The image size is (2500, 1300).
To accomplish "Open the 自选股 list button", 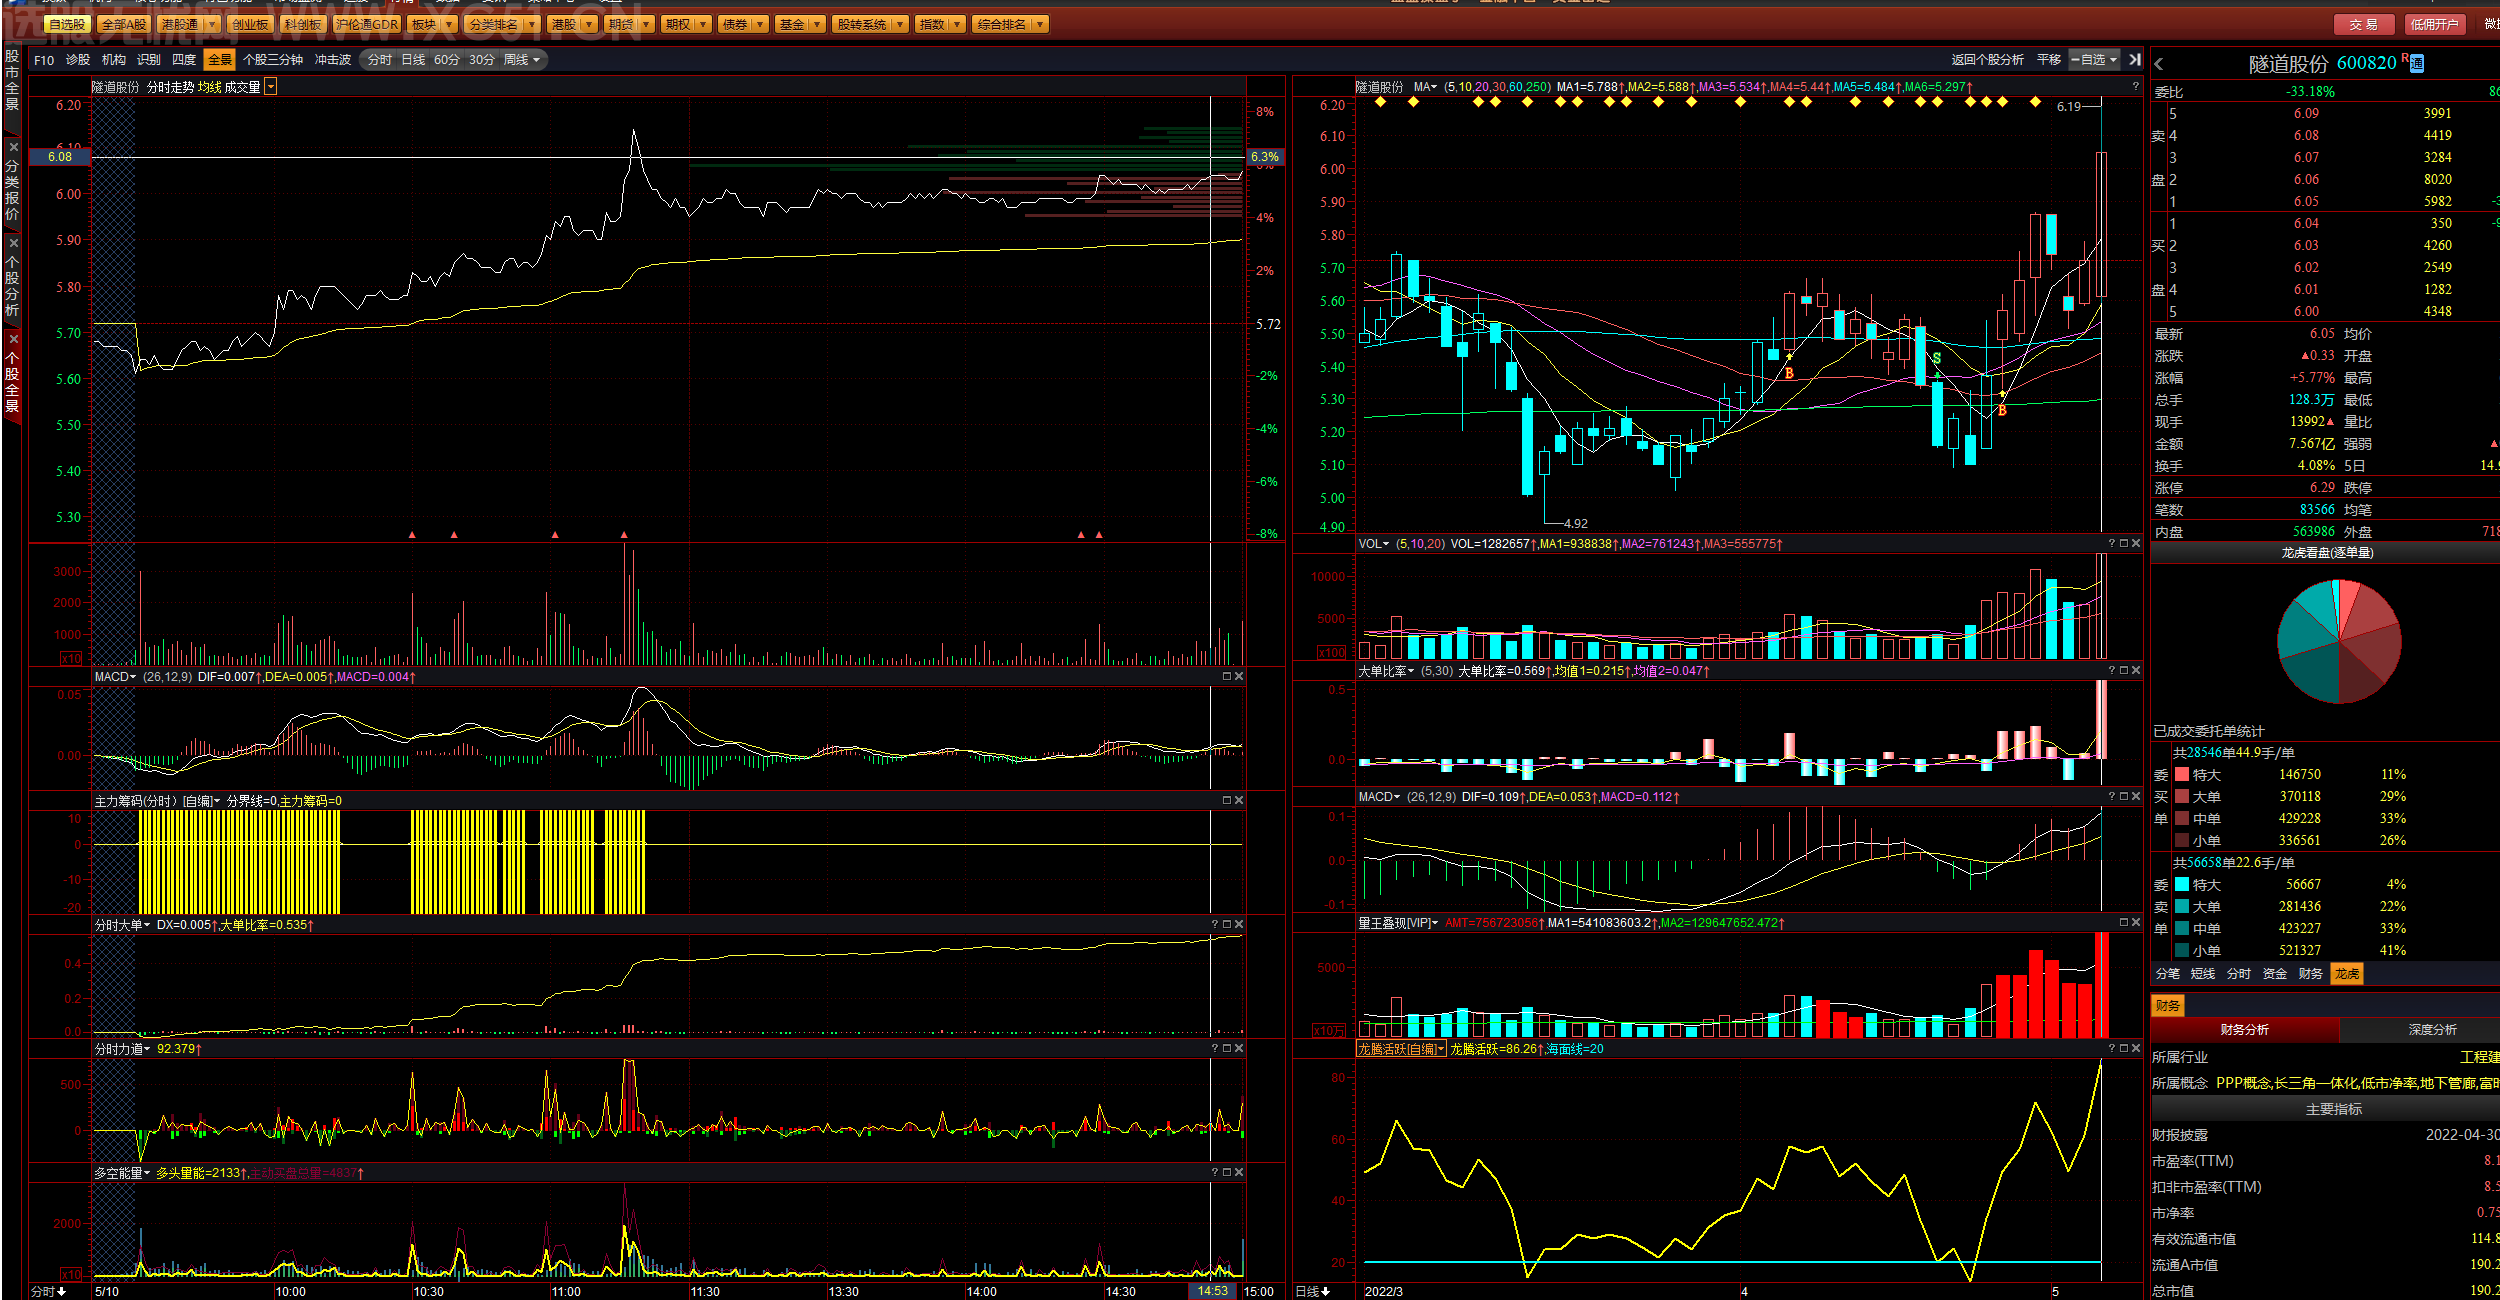I will pos(67,24).
